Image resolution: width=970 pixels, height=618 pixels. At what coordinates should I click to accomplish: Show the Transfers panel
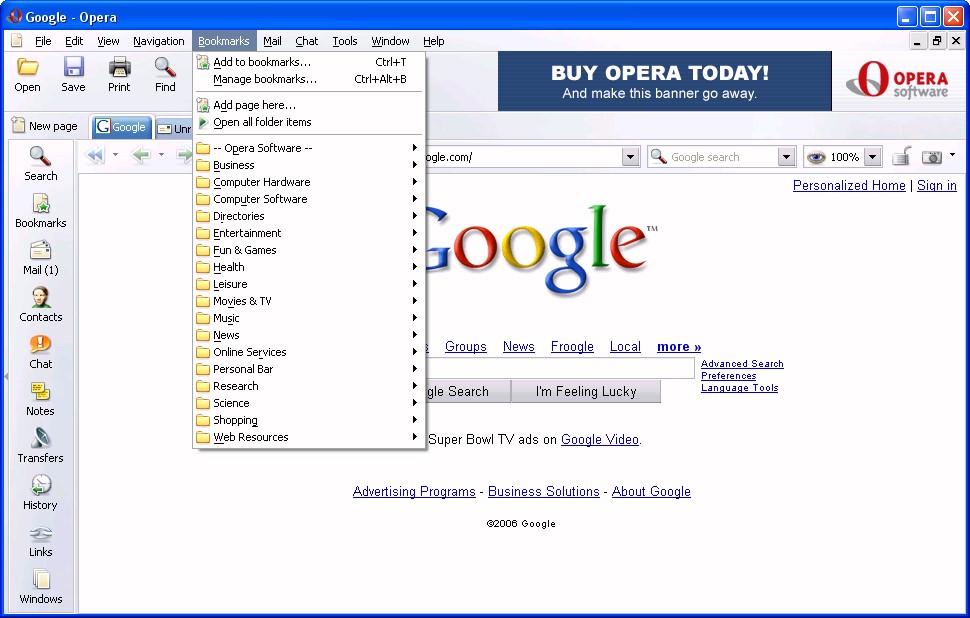click(41, 445)
